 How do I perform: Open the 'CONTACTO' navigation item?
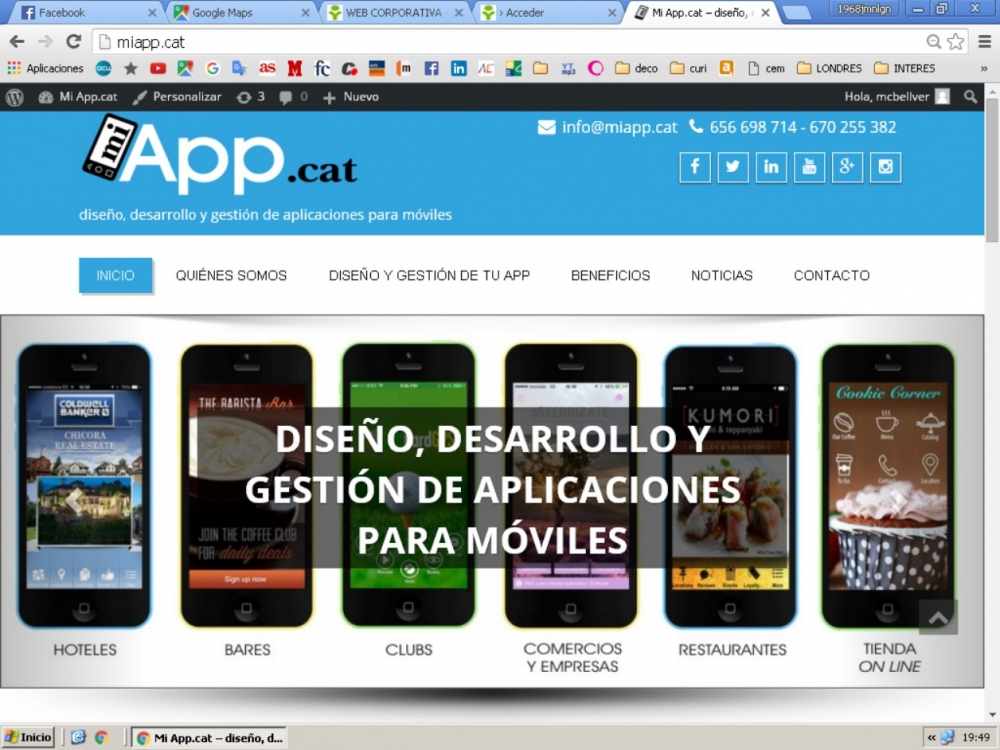[831, 275]
